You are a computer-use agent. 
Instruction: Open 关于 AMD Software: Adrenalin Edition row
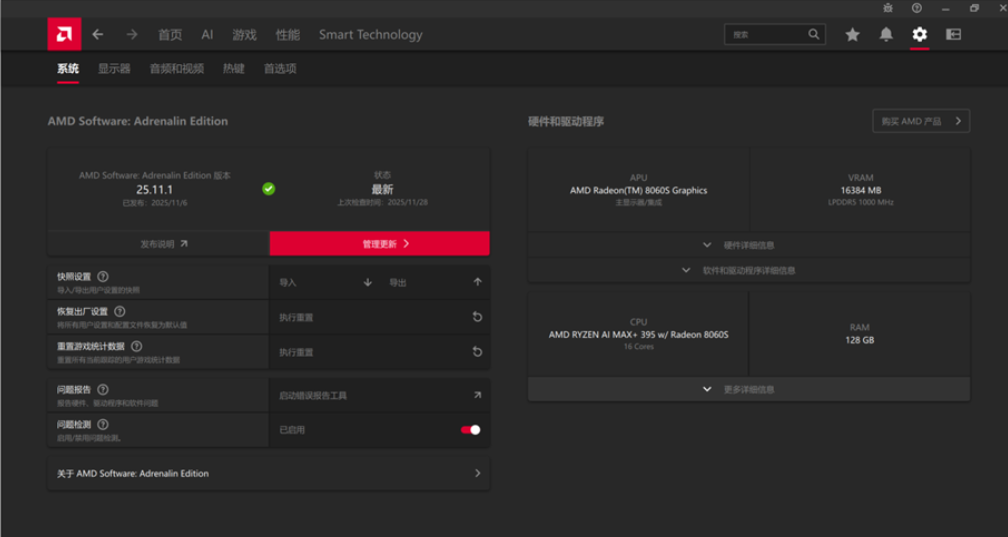coord(269,473)
